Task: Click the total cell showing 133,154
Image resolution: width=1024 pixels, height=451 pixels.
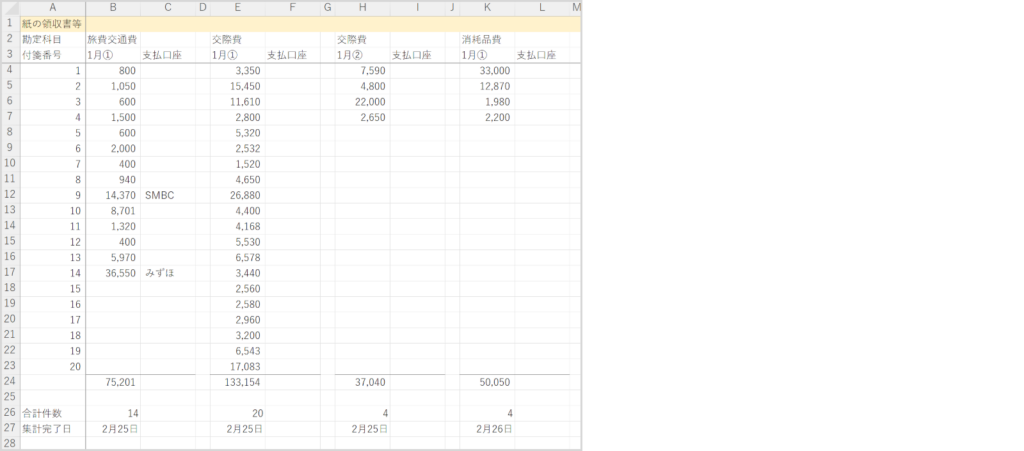Action: coord(236,381)
